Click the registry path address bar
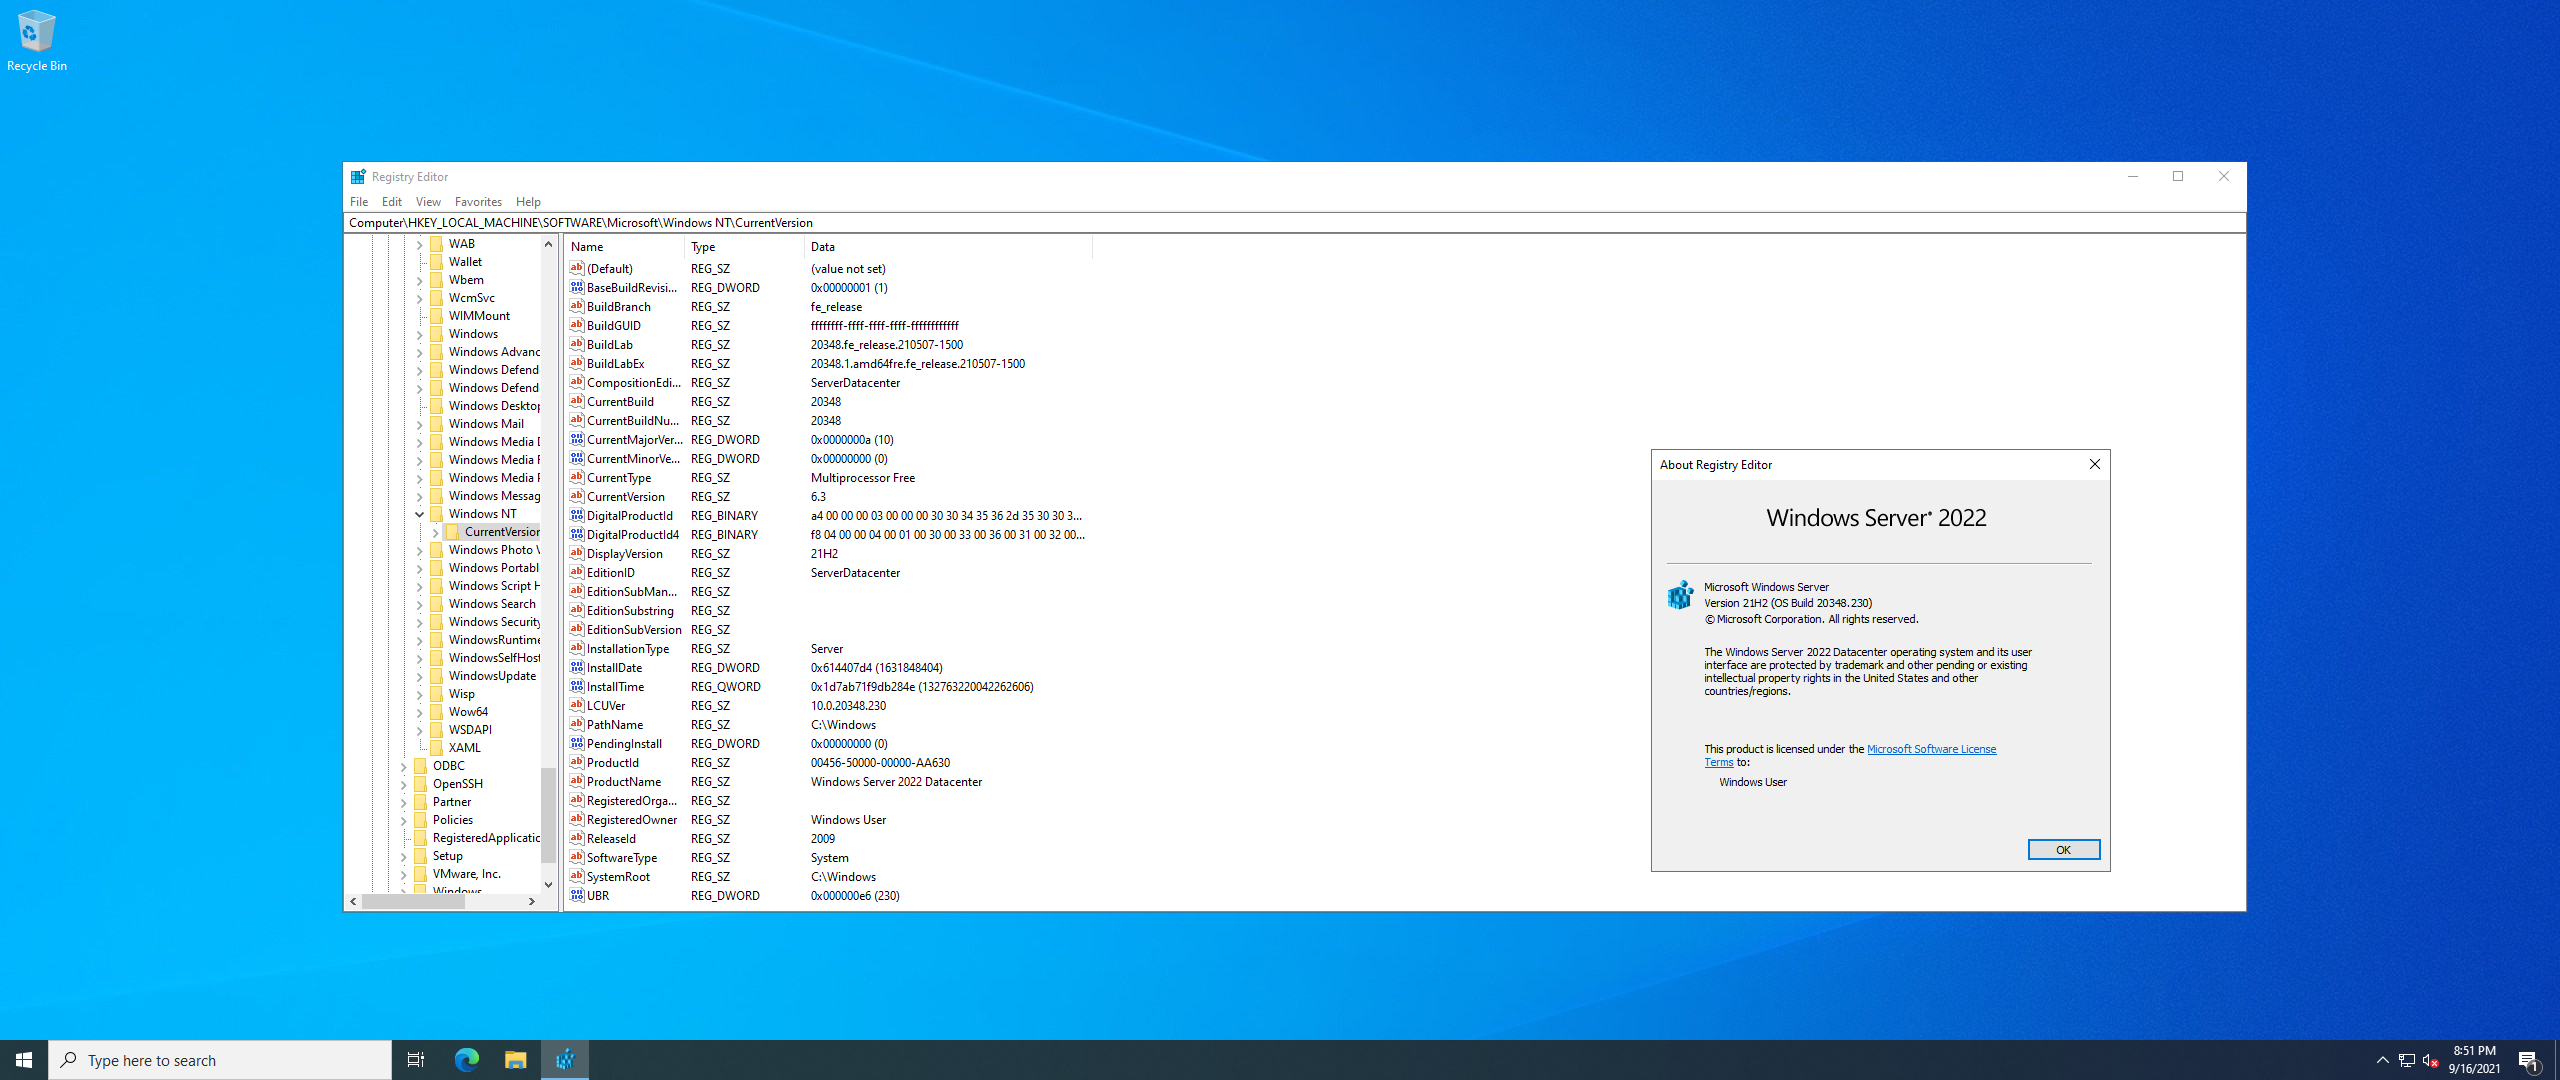 (x=1294, y=222)
